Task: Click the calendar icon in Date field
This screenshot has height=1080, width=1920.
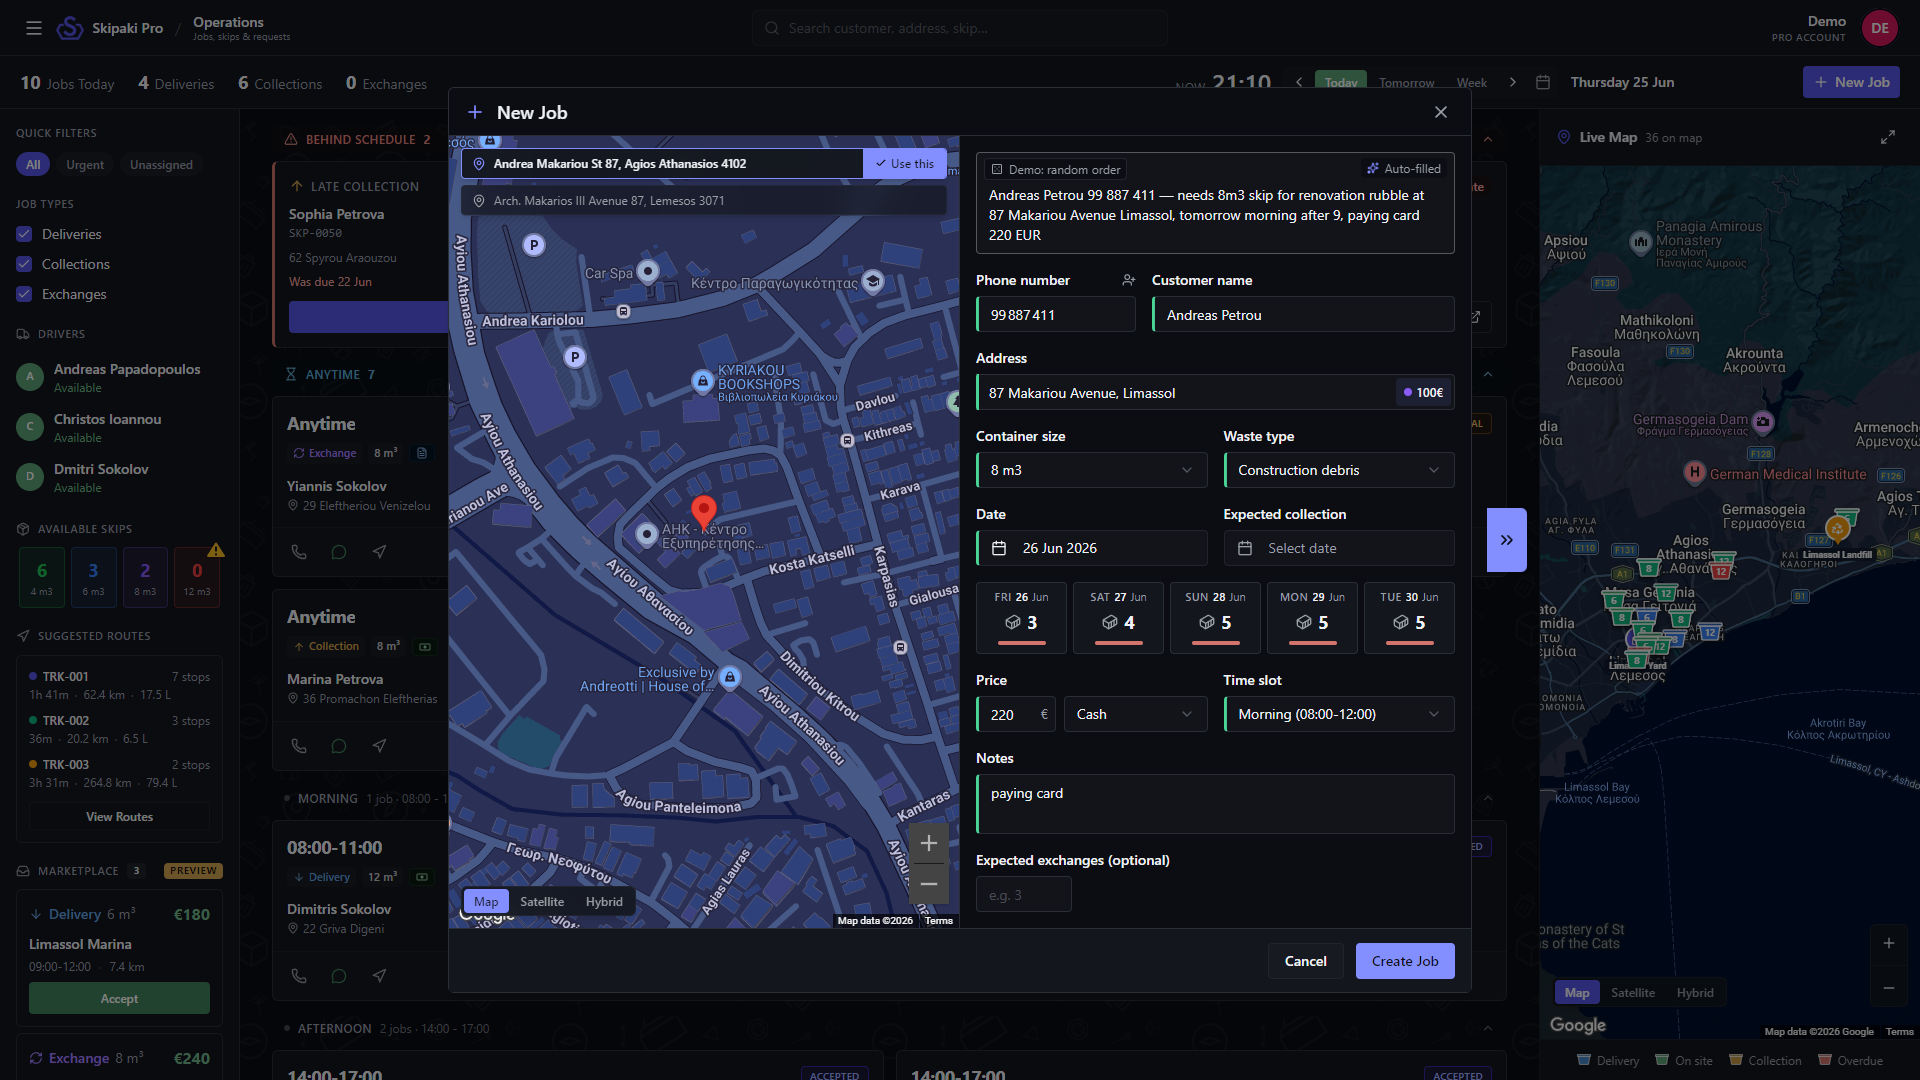Action: (x=998, y=548)
